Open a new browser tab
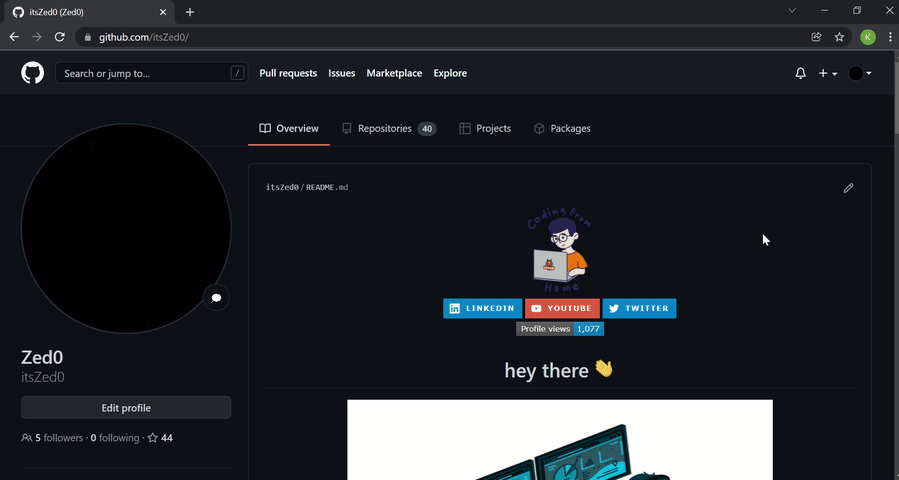The height and width of the screenshot is (480, 899). coord(190,12)
